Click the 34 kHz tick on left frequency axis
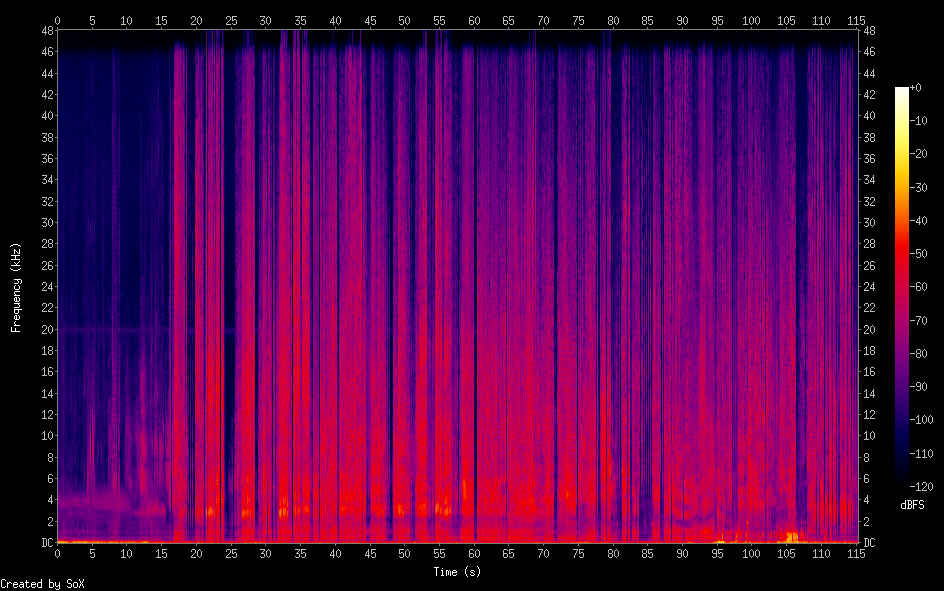This screenshot has height=591, width=944. 44,180
